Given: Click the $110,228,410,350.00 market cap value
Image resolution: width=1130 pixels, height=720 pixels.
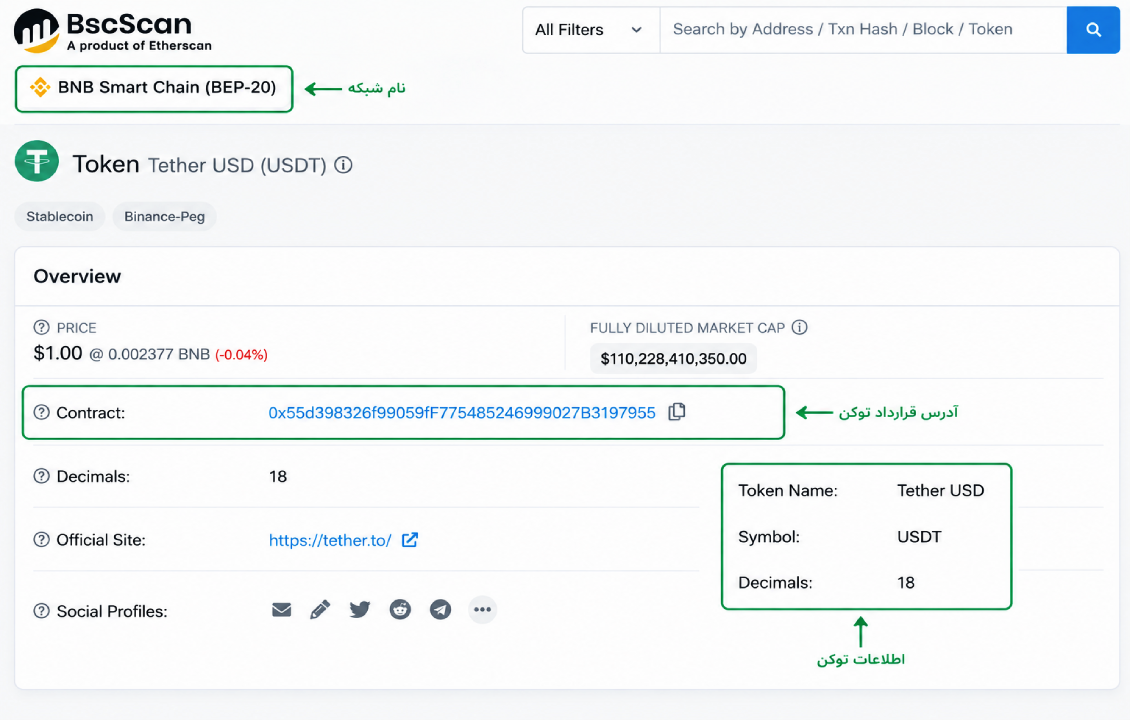Looking at the screenshot, I should pyautogui.click(x=673, y=358).
